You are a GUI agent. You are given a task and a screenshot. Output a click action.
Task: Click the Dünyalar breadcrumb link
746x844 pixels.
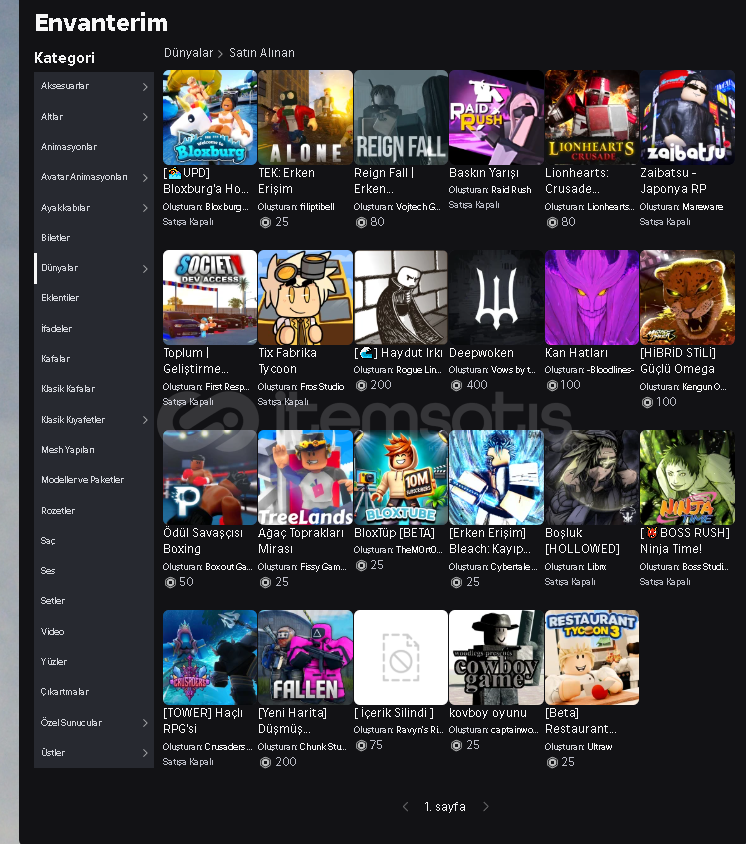click(188, 53)
